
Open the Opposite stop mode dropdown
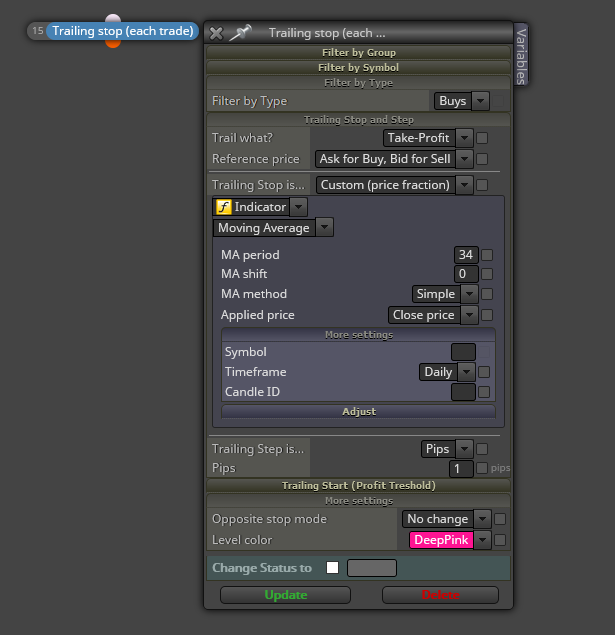(x=446, y=519)
